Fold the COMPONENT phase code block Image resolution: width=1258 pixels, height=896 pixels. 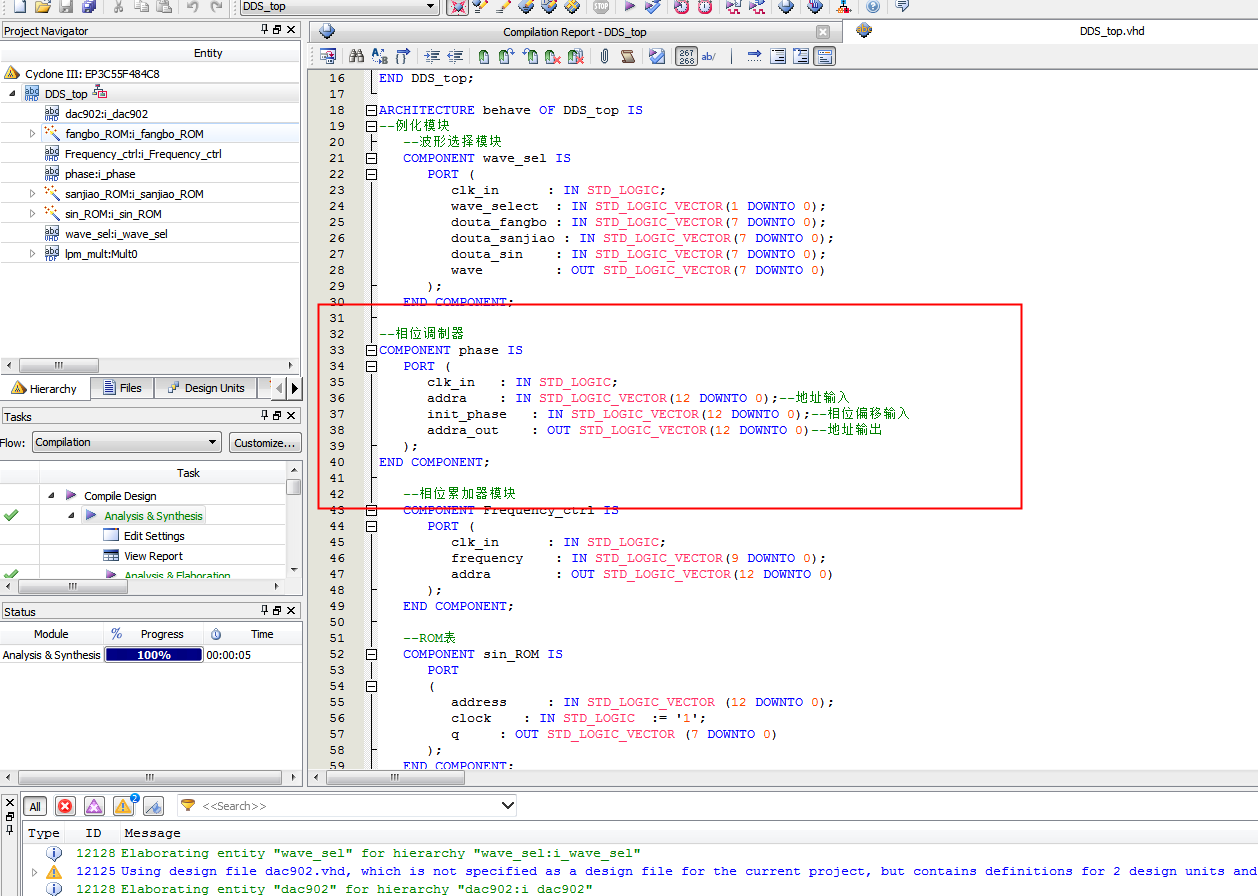pos(372,350)
